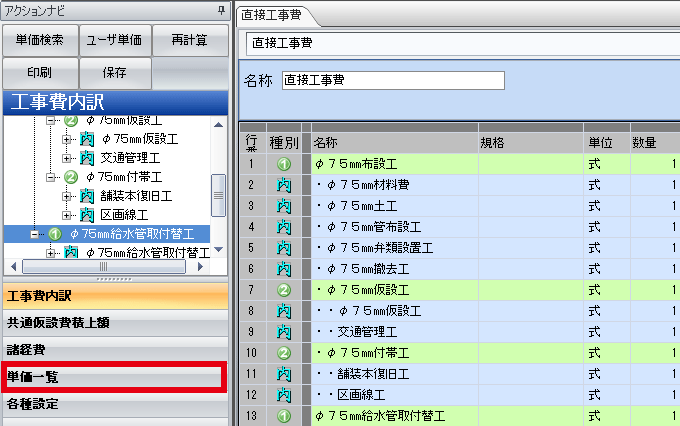Expand the 区画線工 tree node
680x426 pixels.
[x=67, y=214]
